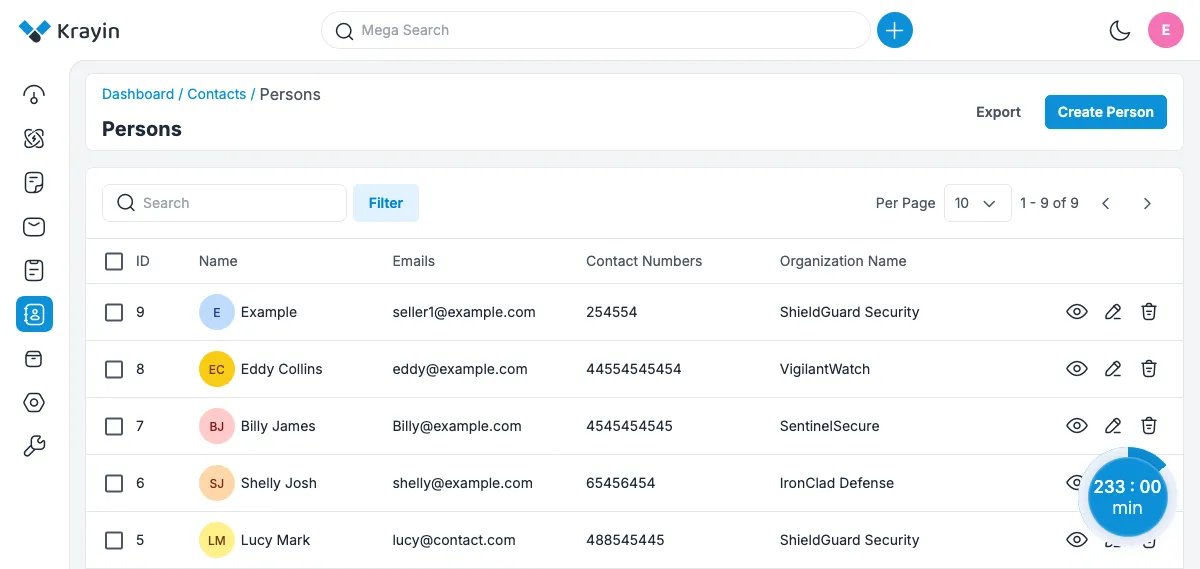Open the wrench Configuration icon in sidebar
This screenshot has height=569, width=1200.
[34, 446]
